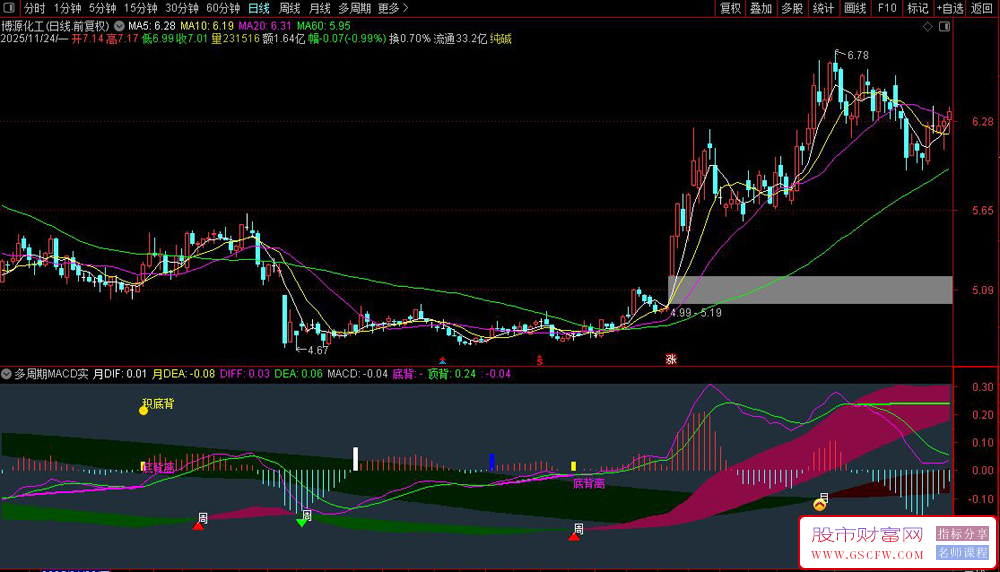Open the 统计 statistics tool
The image size is (1000, 572).
823,8
